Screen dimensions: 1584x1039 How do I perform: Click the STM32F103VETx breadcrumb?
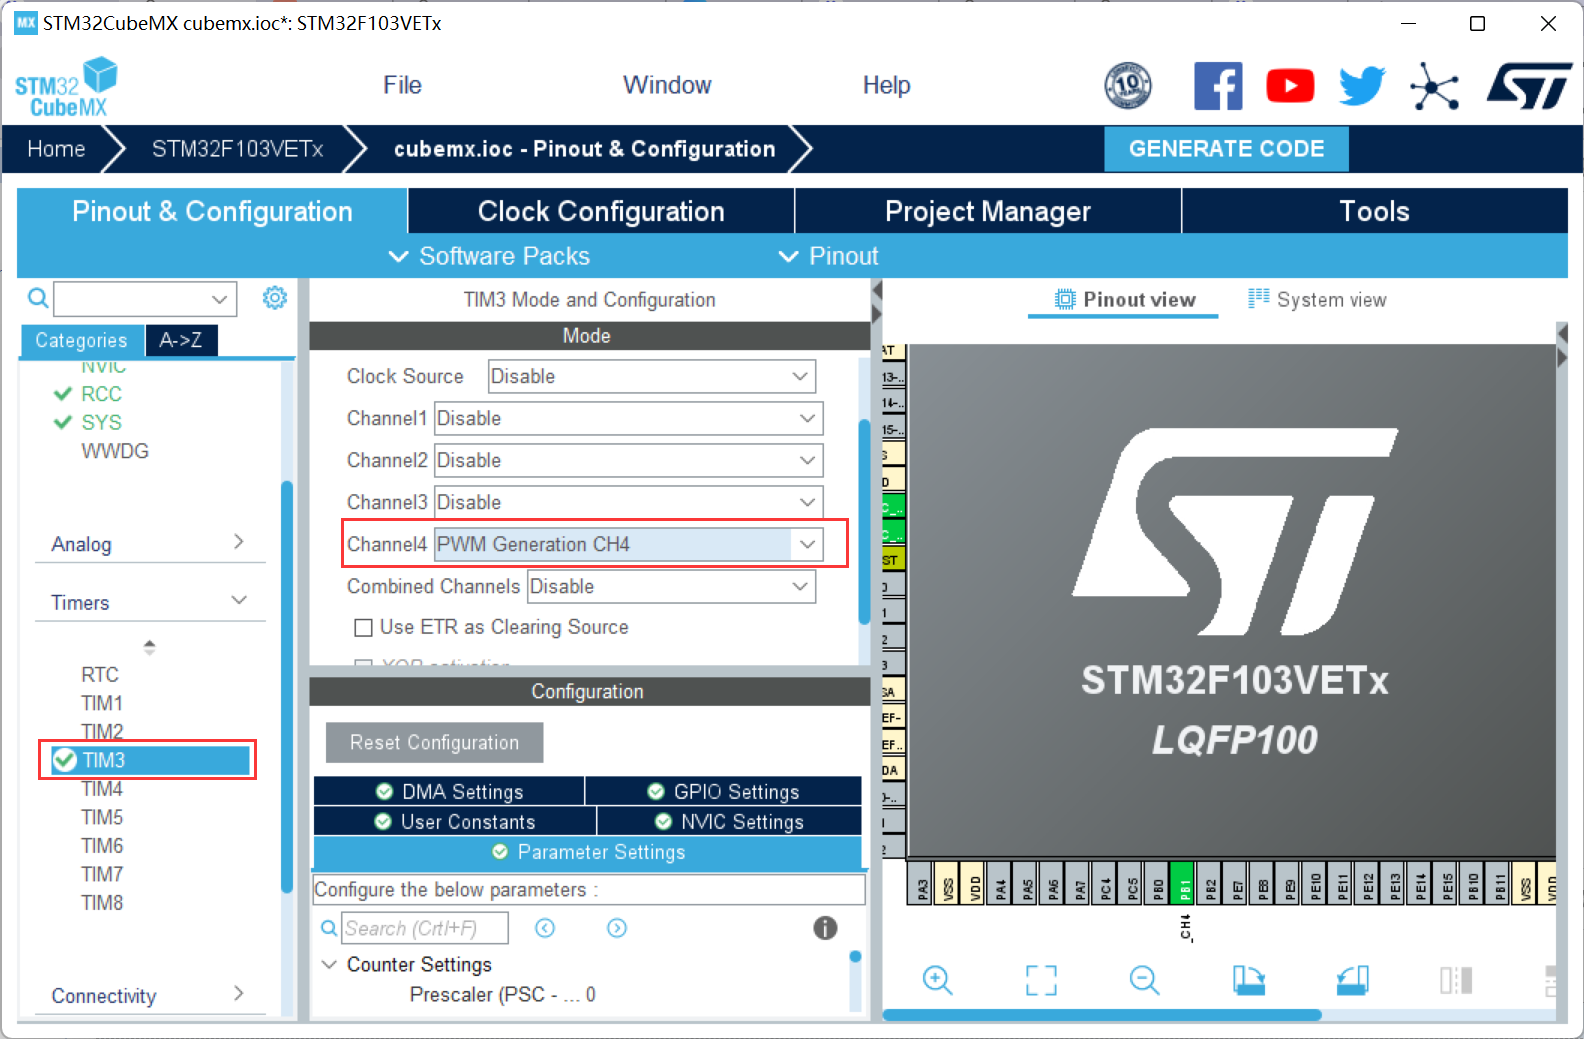coord(237,149)
